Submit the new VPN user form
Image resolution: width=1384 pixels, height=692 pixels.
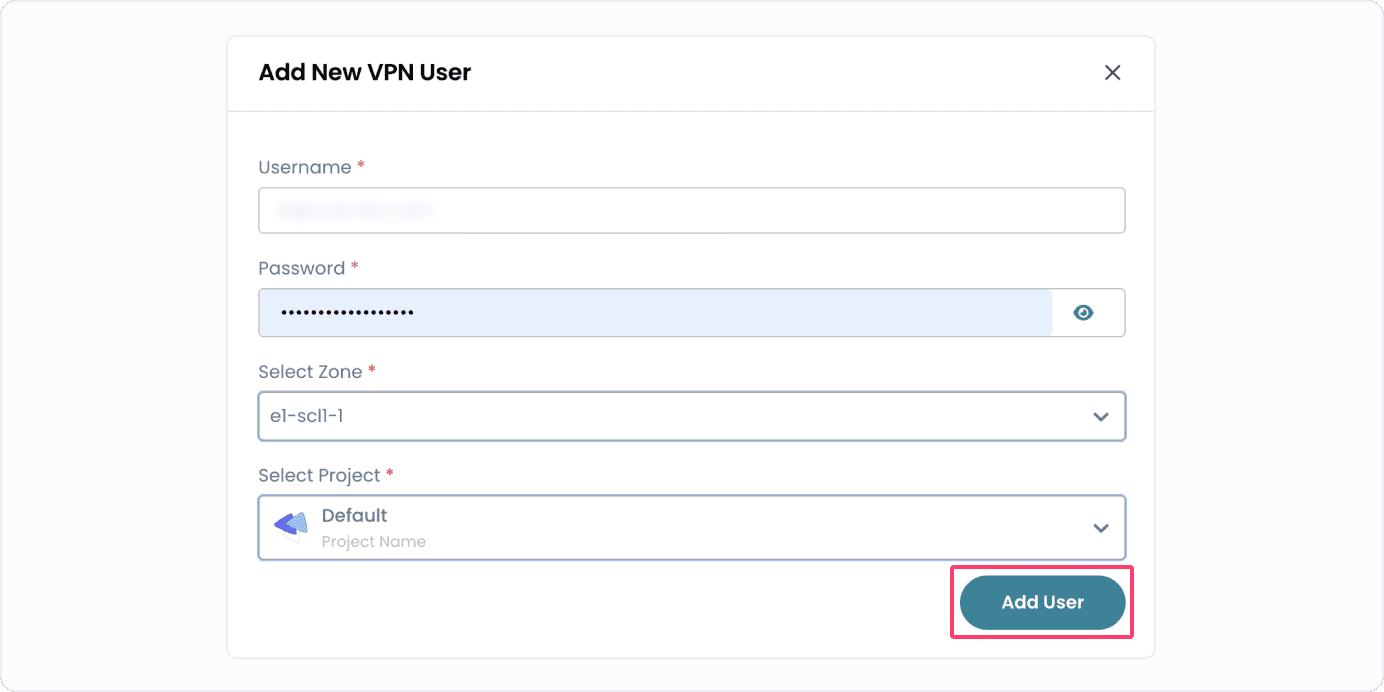click(1041, 602)
